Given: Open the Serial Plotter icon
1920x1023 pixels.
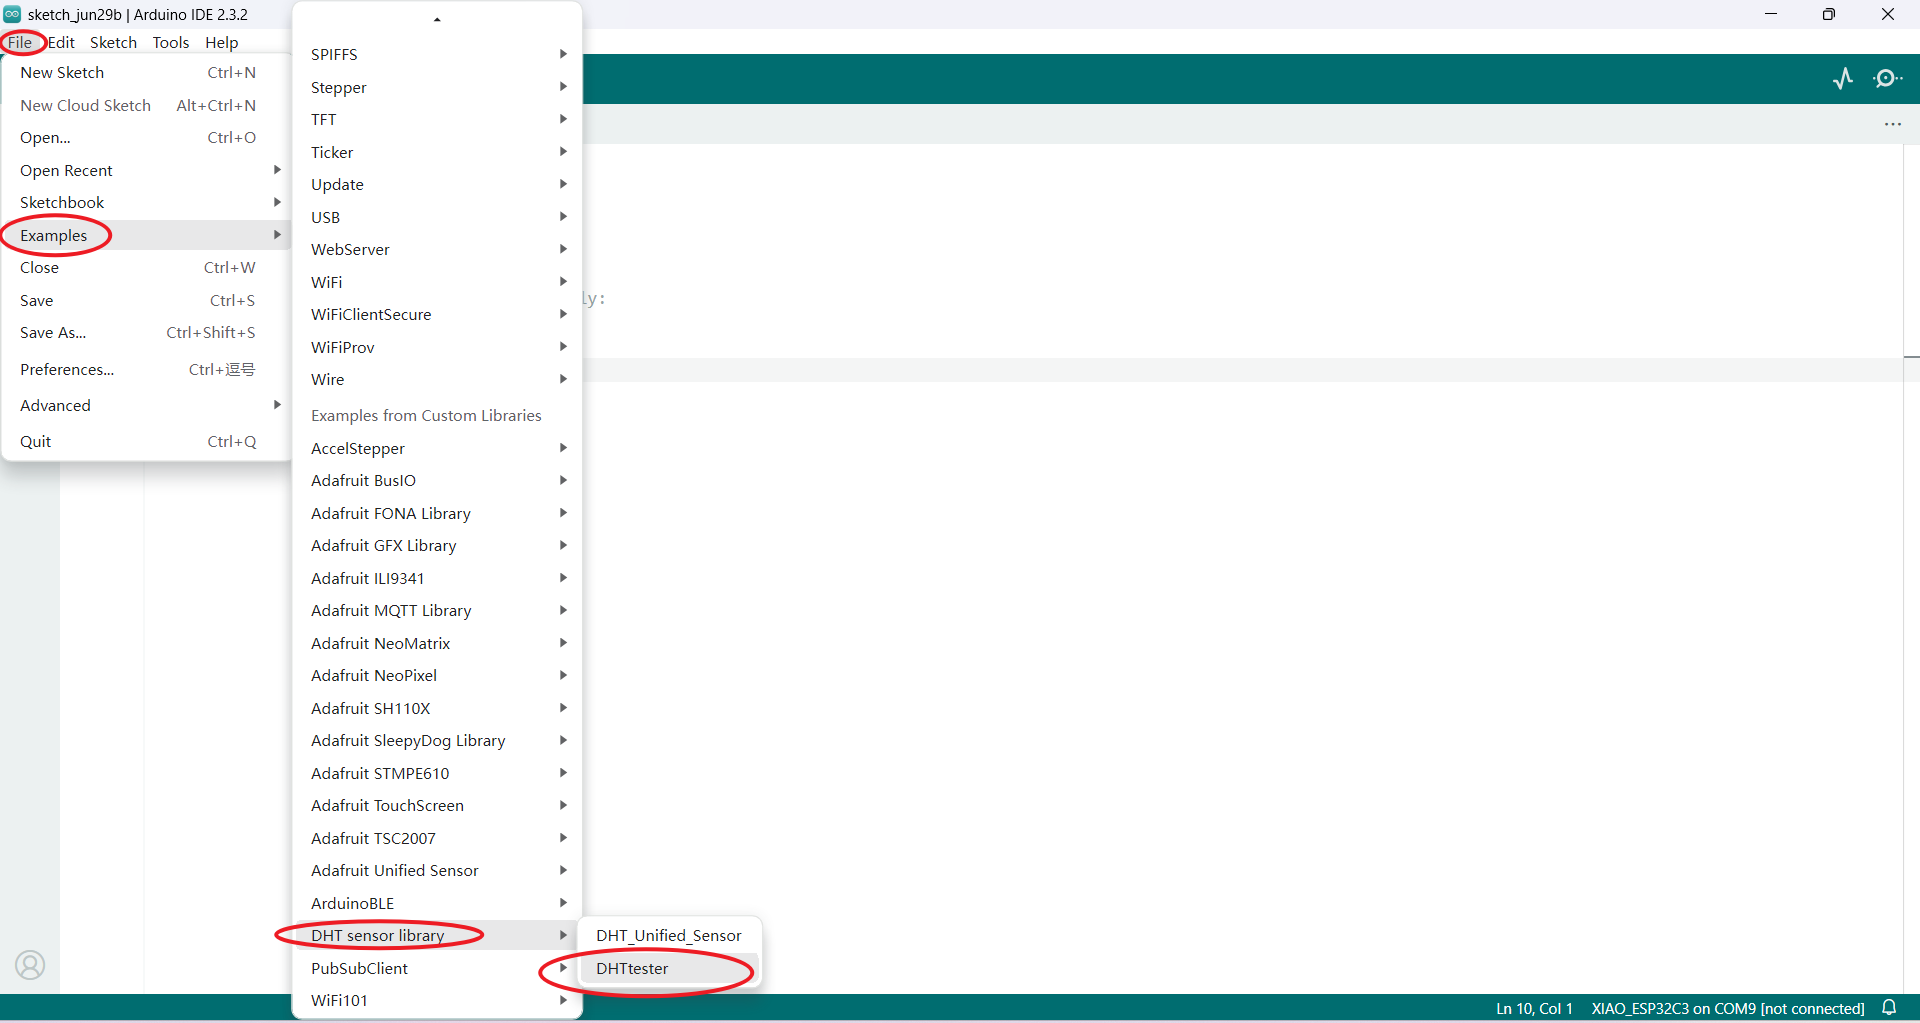Looking at the screenshot, I should click(1843, 78).
